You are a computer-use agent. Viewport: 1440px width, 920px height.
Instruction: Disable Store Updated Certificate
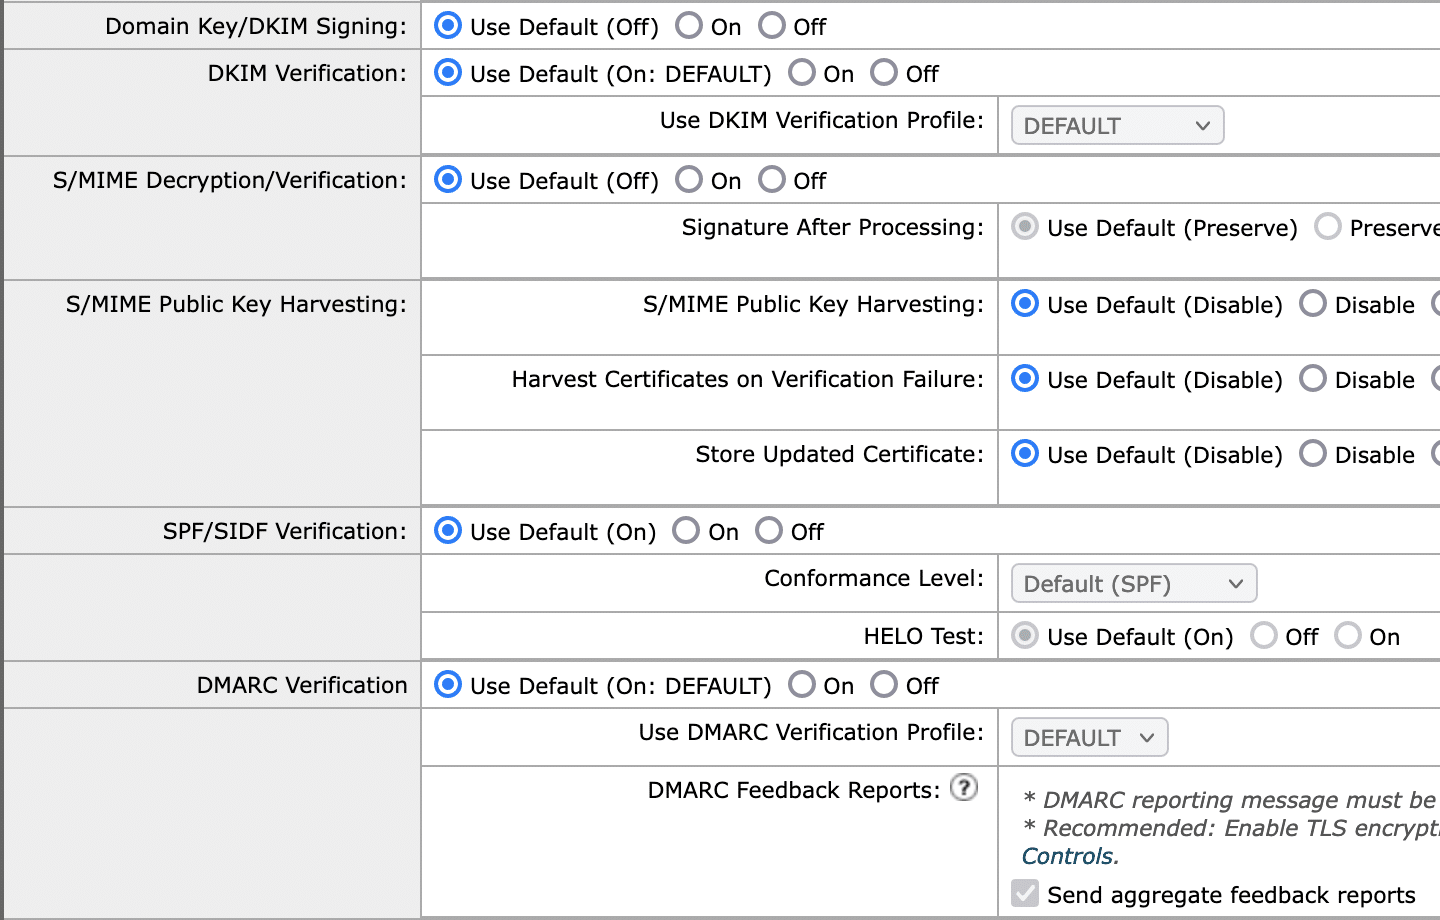[1313, 453]
